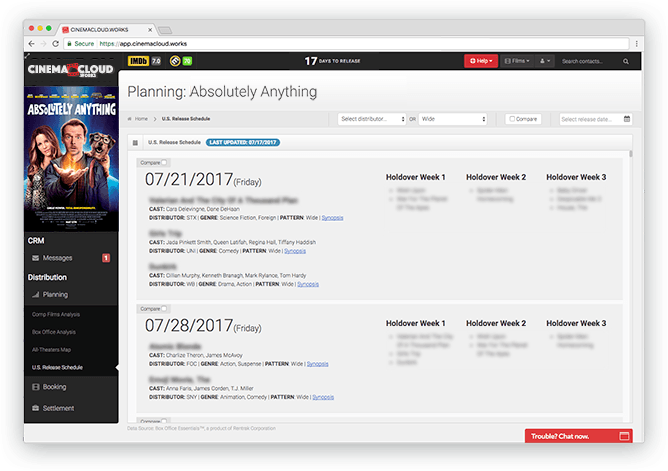The height and width of the screenshot is (471, 668).
Task: Open the Wide release pattern dropdown
Action: (452, 119)
